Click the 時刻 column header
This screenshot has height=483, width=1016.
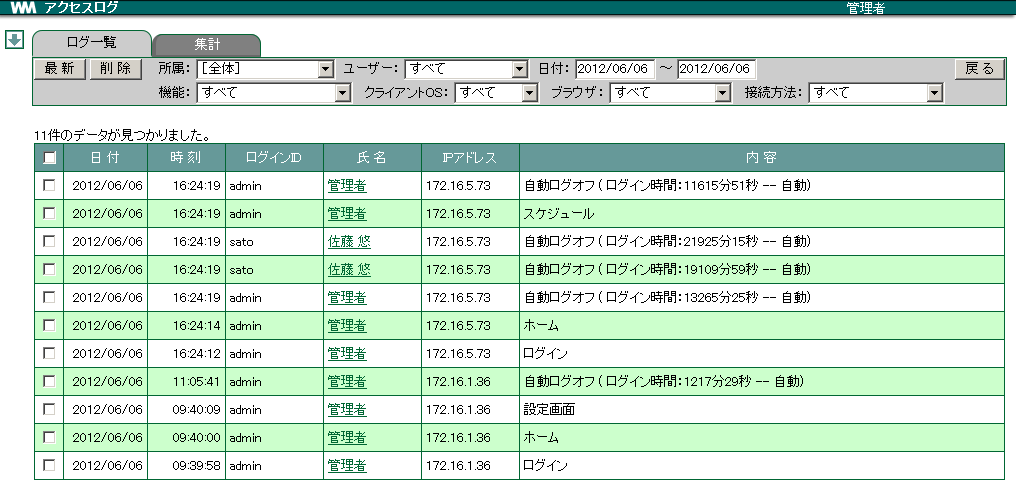[186, 158]
